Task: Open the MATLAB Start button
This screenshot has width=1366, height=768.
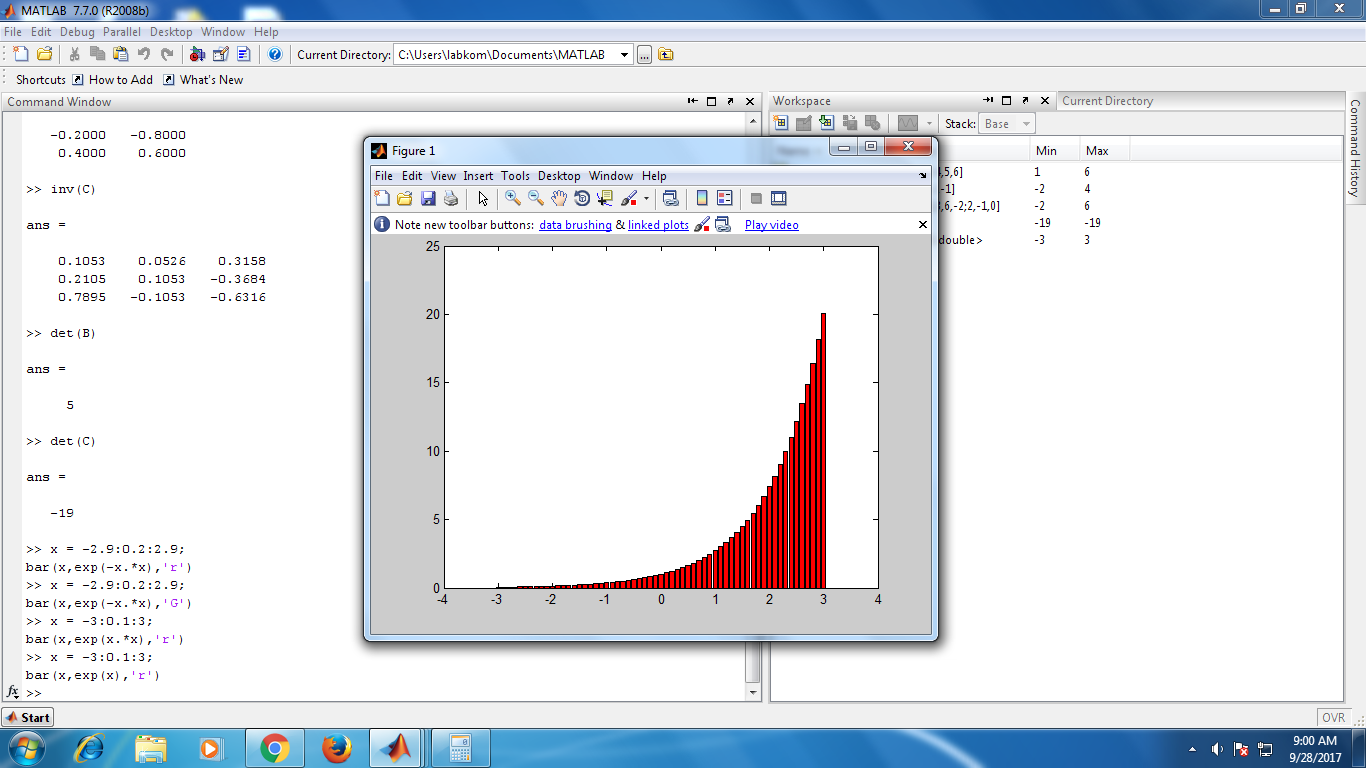Action: 28,717
